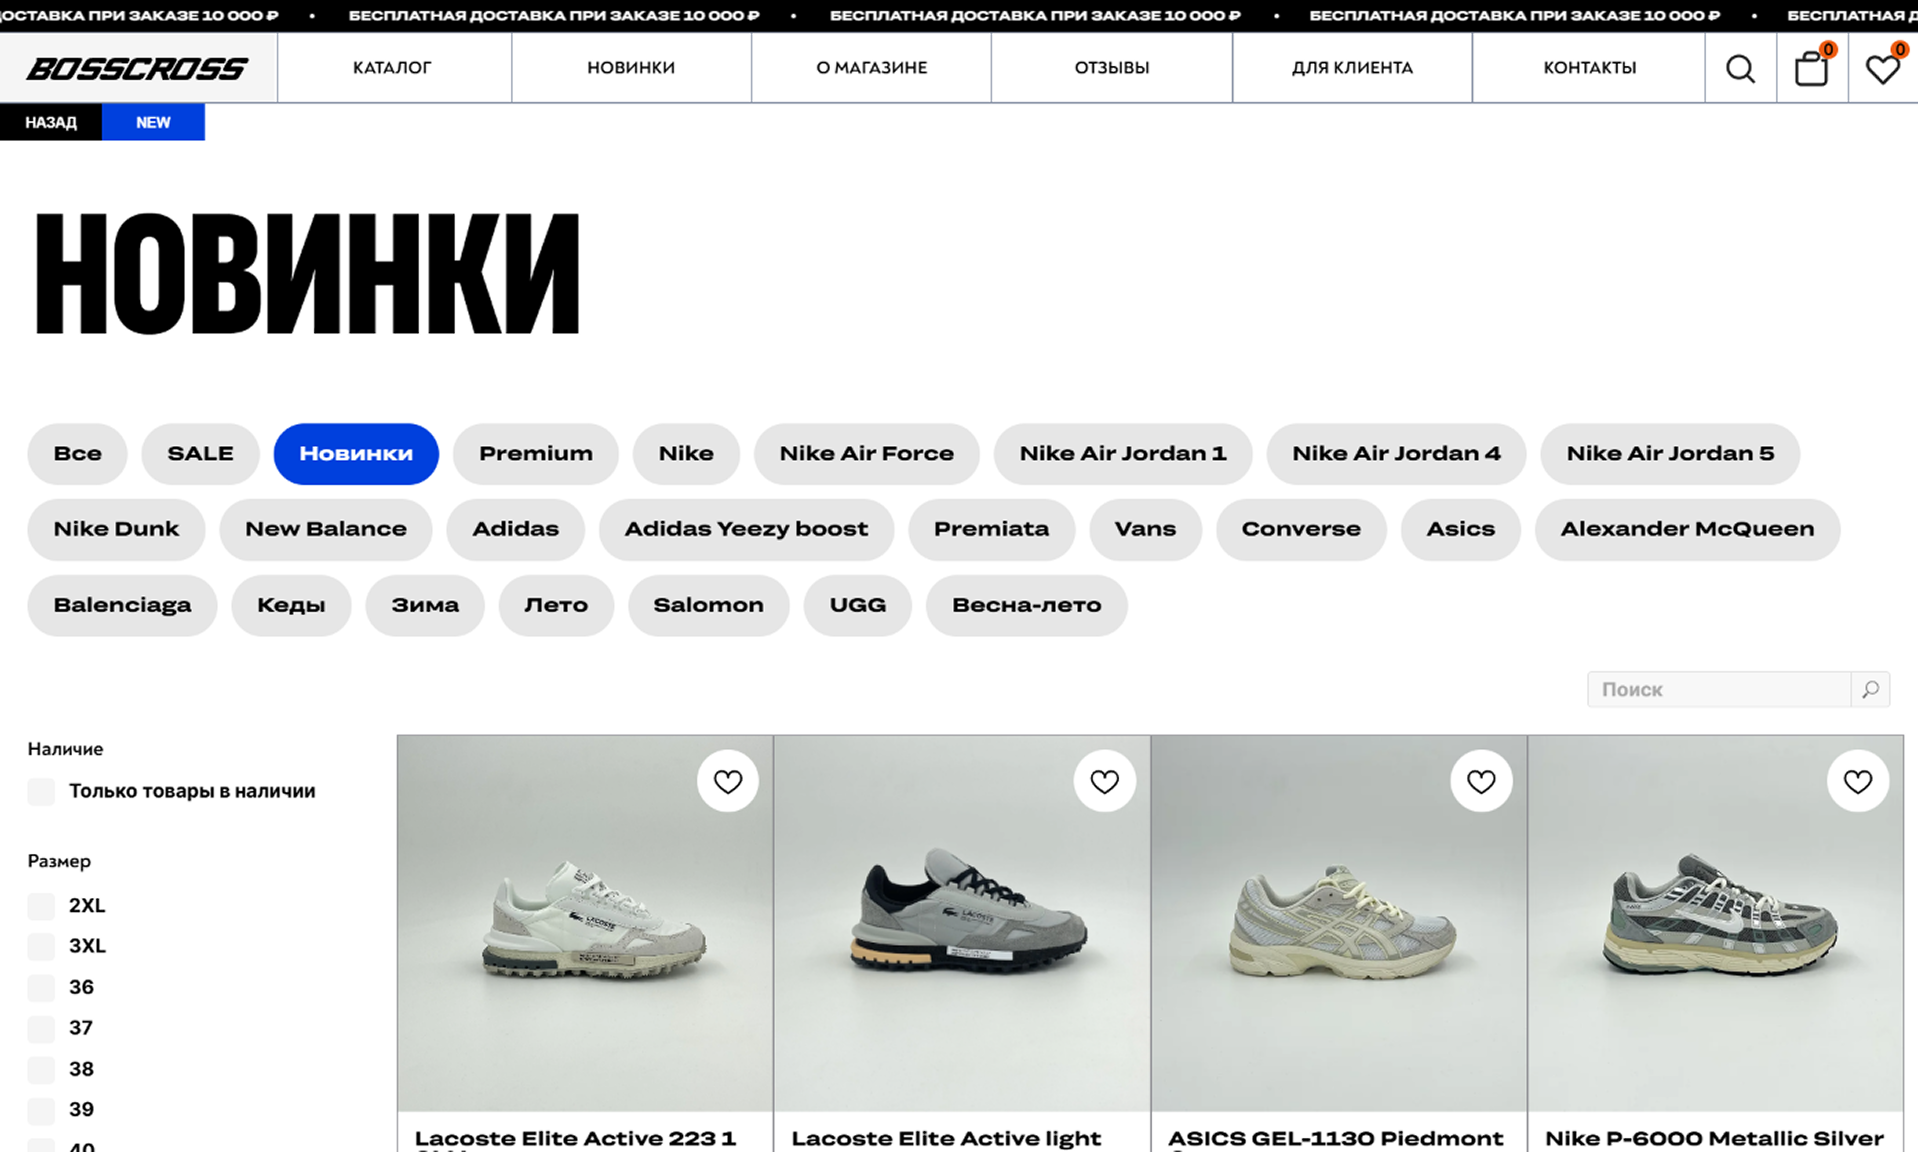Go to ОТЗЫВЫ in top navigation
Viewport: 1918px width, 1152px height.
point(1112,68)
